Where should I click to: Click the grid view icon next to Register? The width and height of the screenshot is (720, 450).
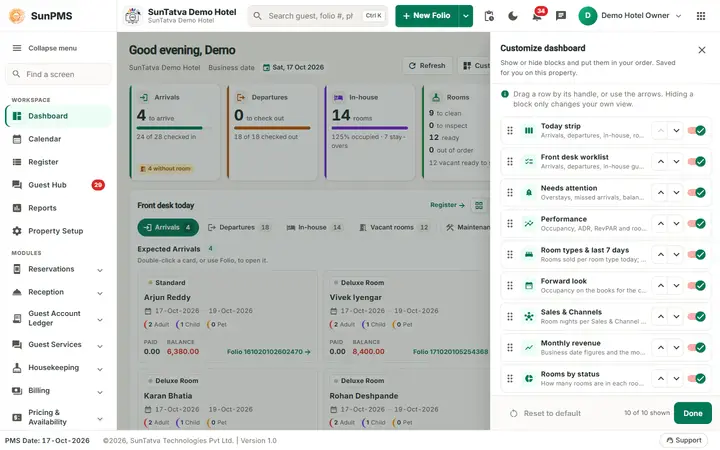pos(479,205)
